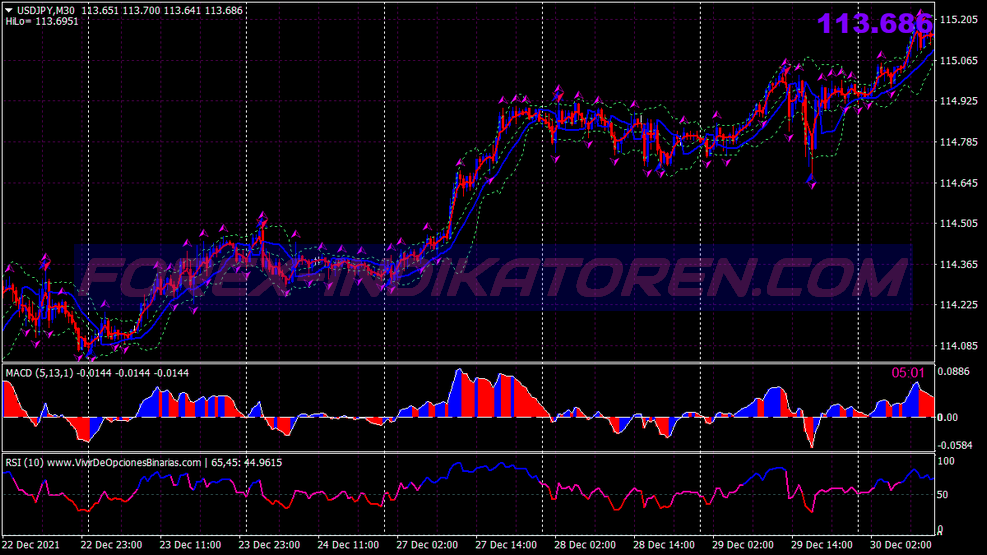Click the OHLC values 113.651 113.700 113.641 113.686

pyautogui.click(x=162, y=10)
